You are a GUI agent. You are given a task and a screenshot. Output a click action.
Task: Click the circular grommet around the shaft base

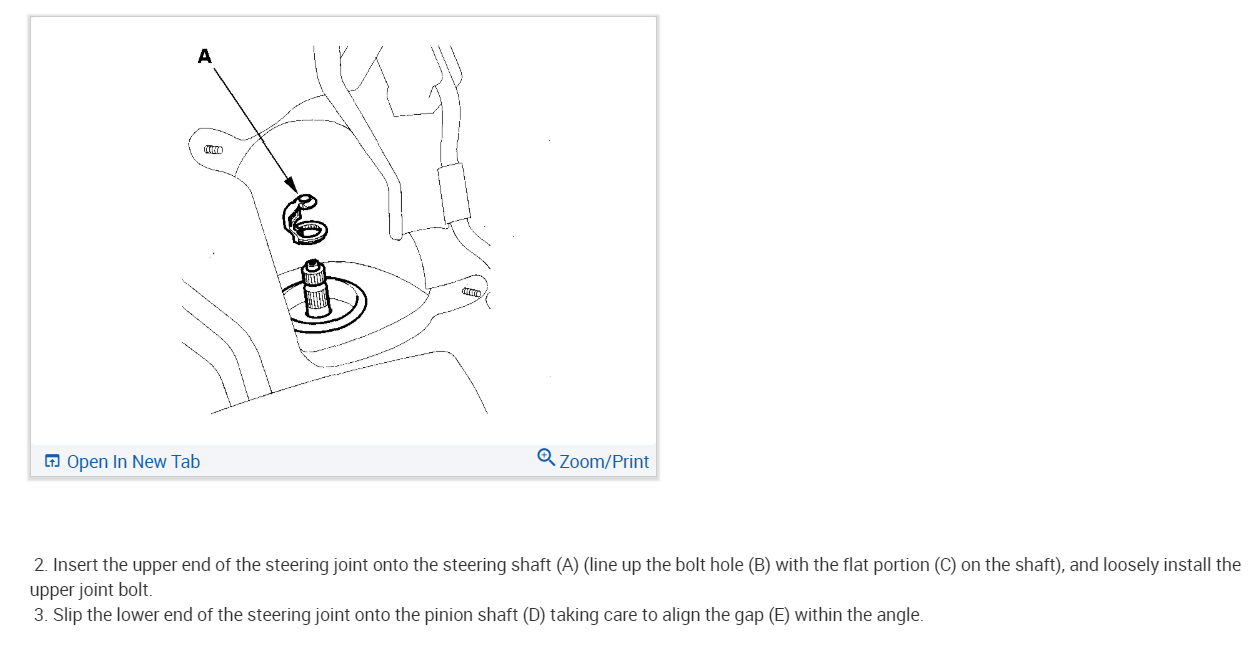coord(324,305)
